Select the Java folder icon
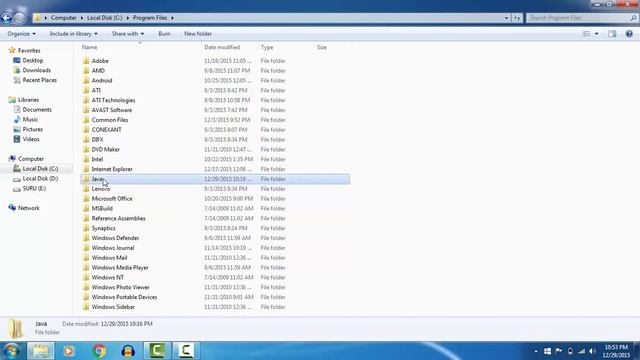 click(x=86, y=179)
